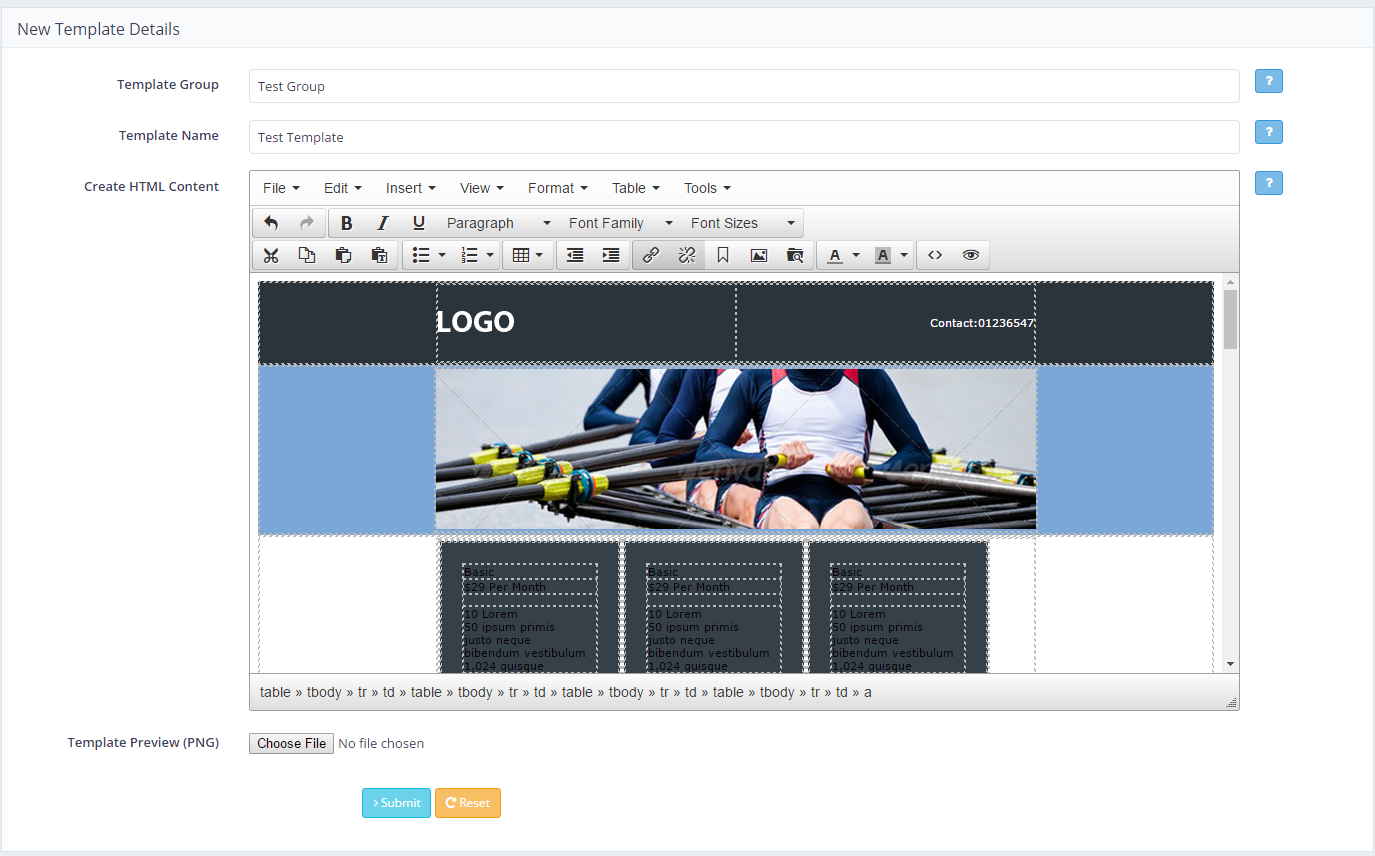The image size is (1375, 856).
Task: Insert an anchor with the bookmark icon
Action: pyautogui.click(x=722, y=255)
